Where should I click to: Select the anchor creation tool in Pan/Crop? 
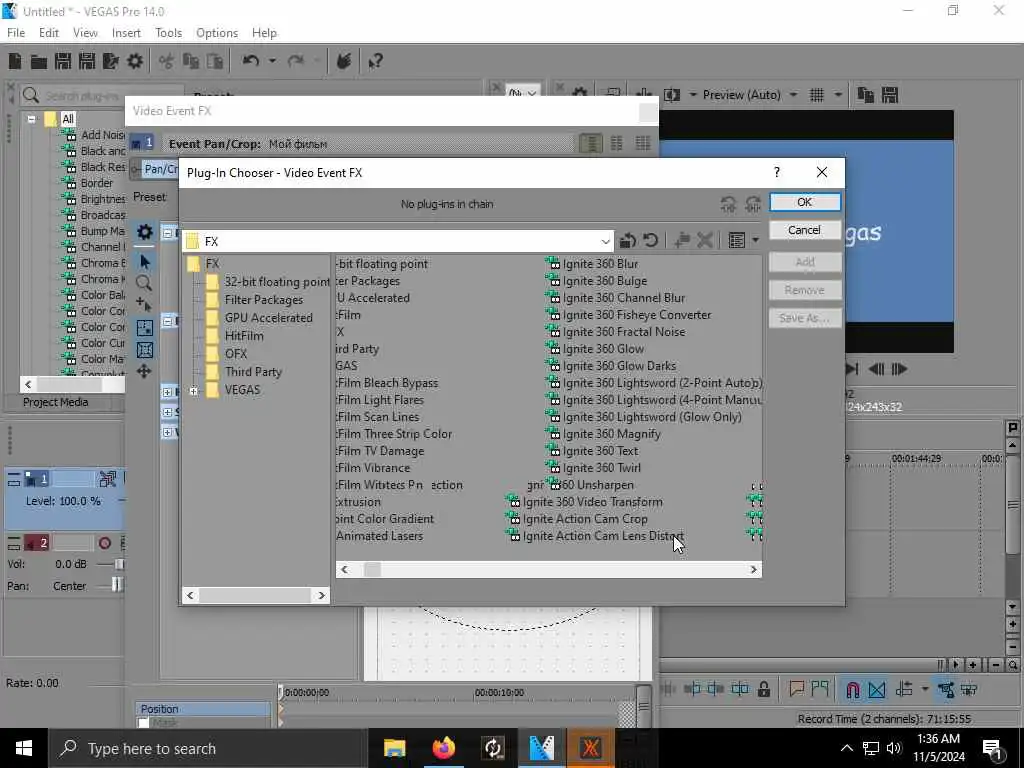tap(144, 305)
